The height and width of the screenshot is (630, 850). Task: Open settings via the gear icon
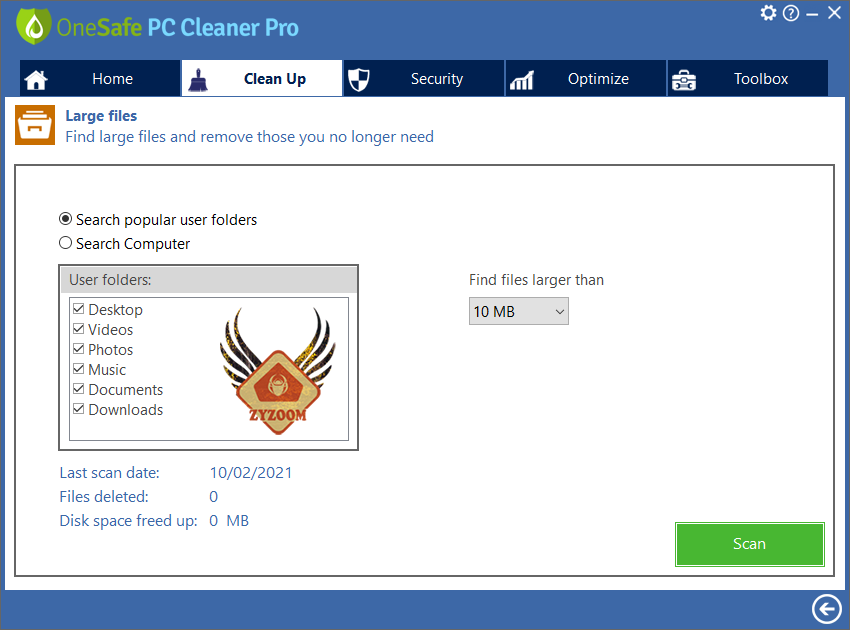[x=768, y=12]
